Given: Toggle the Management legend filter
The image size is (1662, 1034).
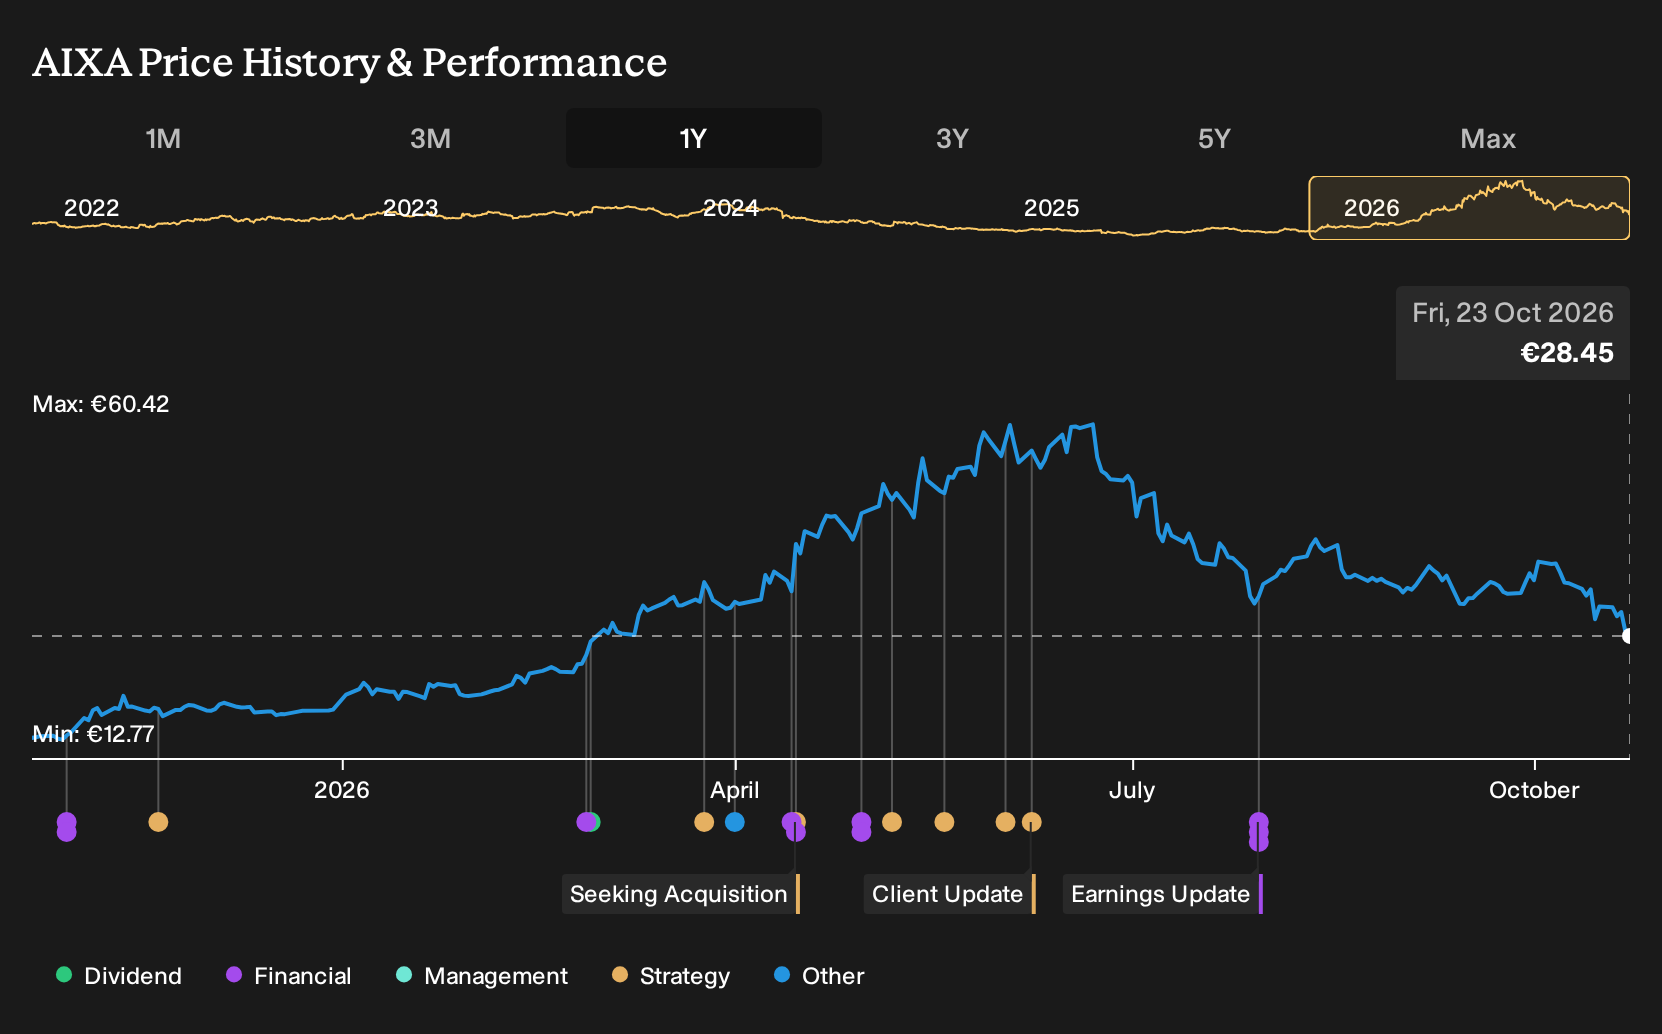Looking at the screenshot, I should tap(482, 976).
